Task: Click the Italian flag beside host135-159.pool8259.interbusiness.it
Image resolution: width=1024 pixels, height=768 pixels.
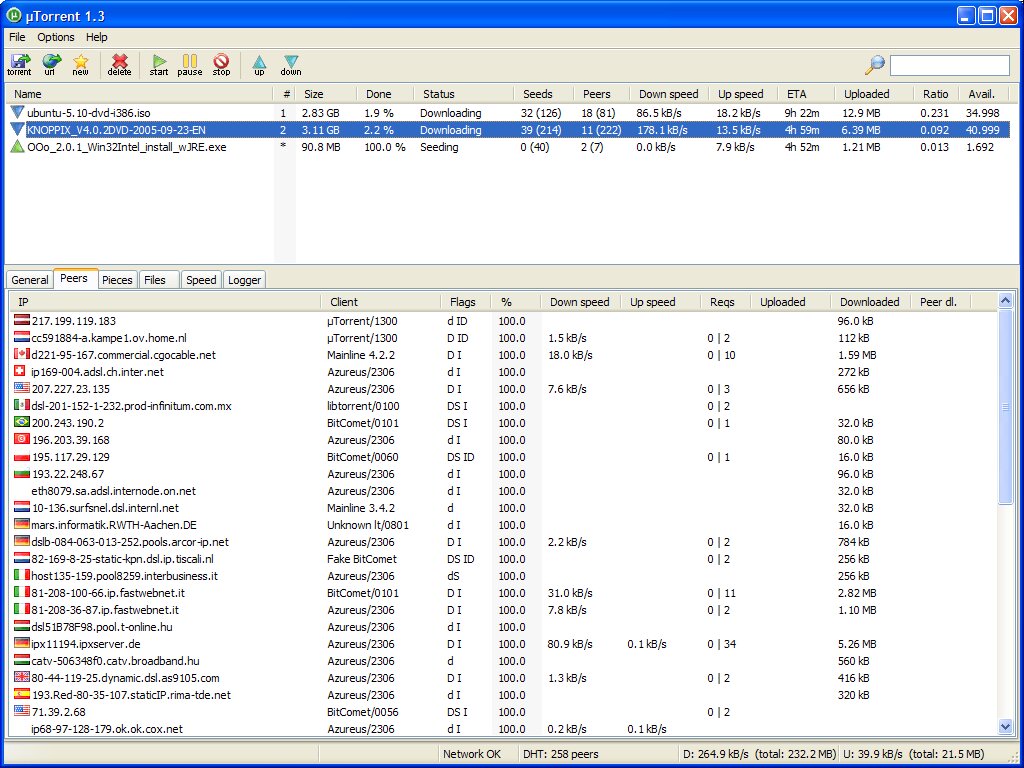Action: [x=22, y=575]
